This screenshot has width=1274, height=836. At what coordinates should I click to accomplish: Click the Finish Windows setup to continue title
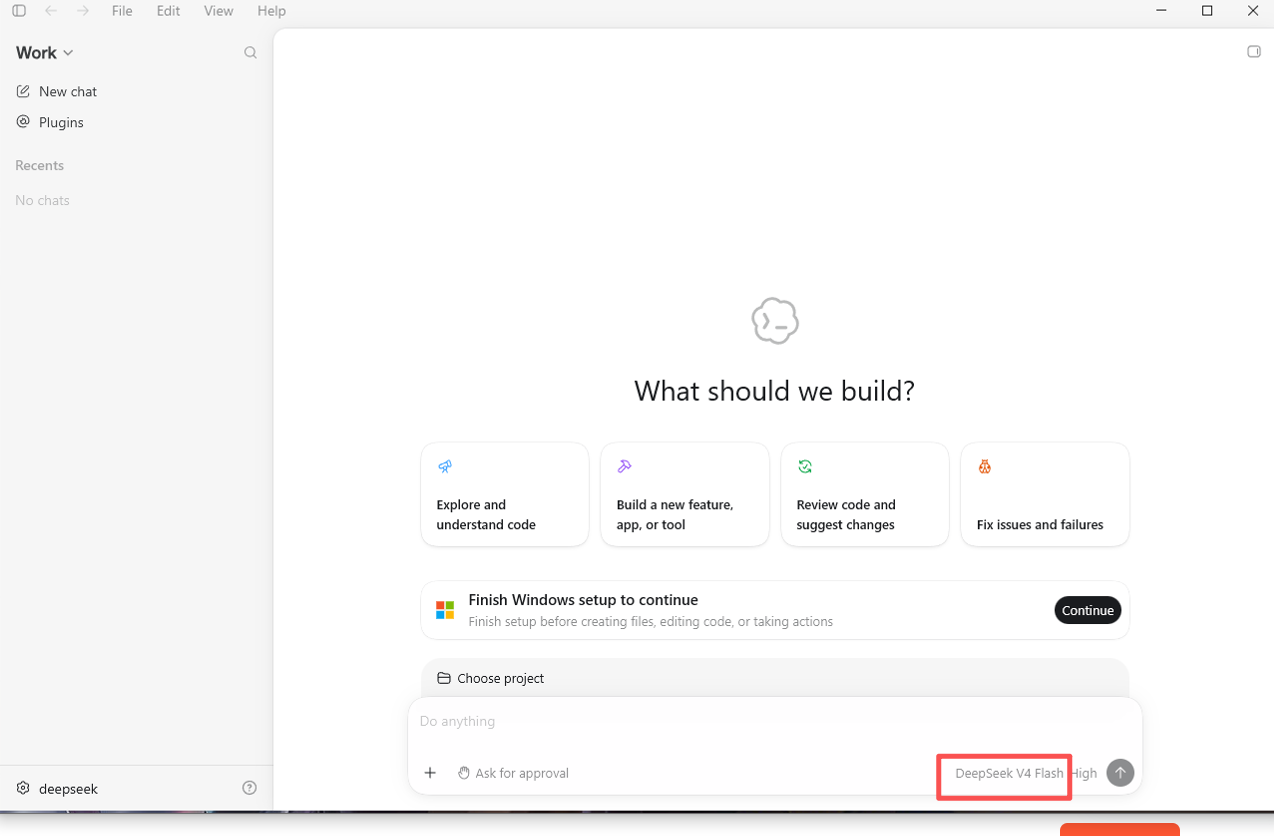tap(583, 600)
